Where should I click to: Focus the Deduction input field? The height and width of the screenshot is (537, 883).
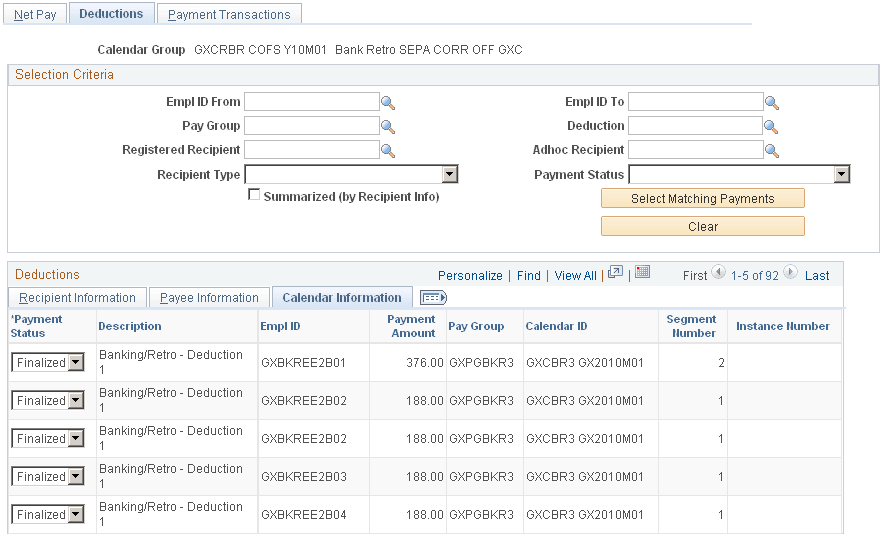(x=695, y=126)
